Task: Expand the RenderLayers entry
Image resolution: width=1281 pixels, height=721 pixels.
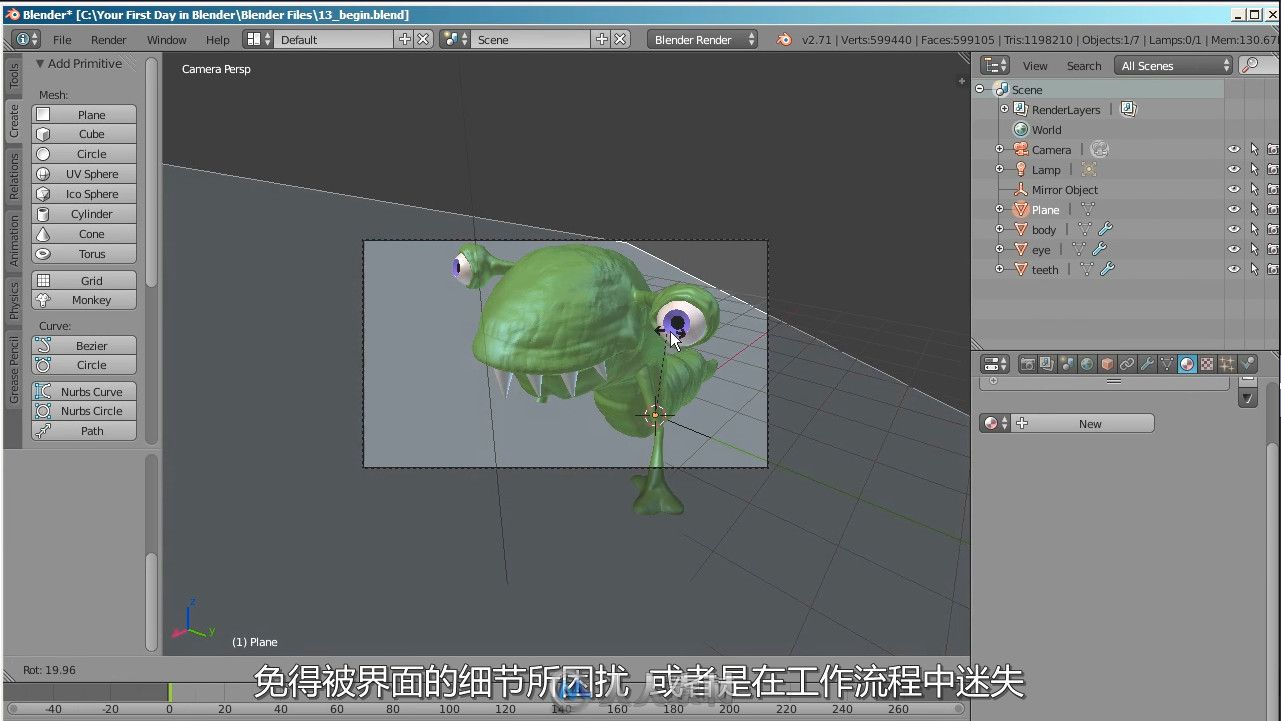Action: point(1004,109)
